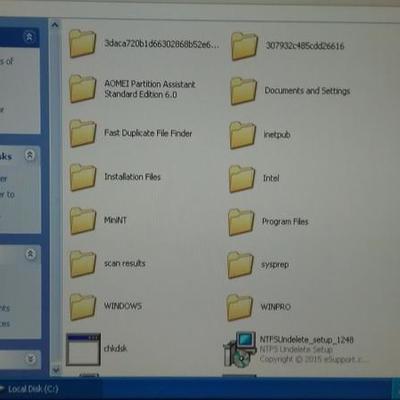400x400 pixels.
Task: Select the Fast Duplicate File Finder folder icon
Action: pos(82,133)
